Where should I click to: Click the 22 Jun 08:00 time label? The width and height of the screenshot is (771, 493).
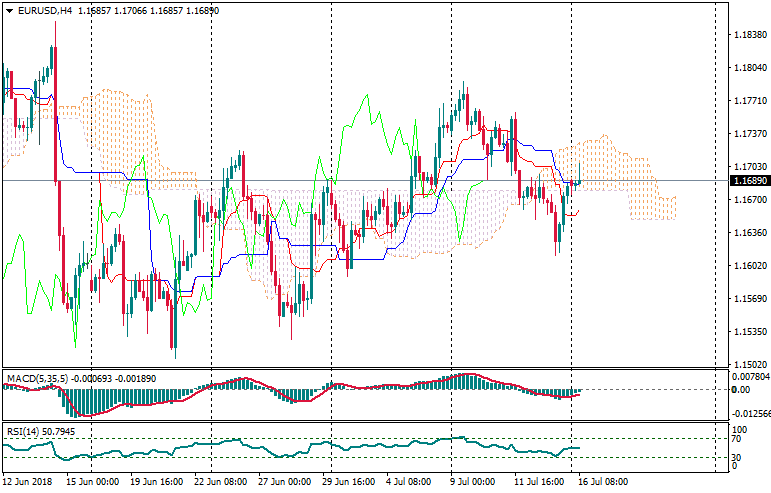click(220, 482)
